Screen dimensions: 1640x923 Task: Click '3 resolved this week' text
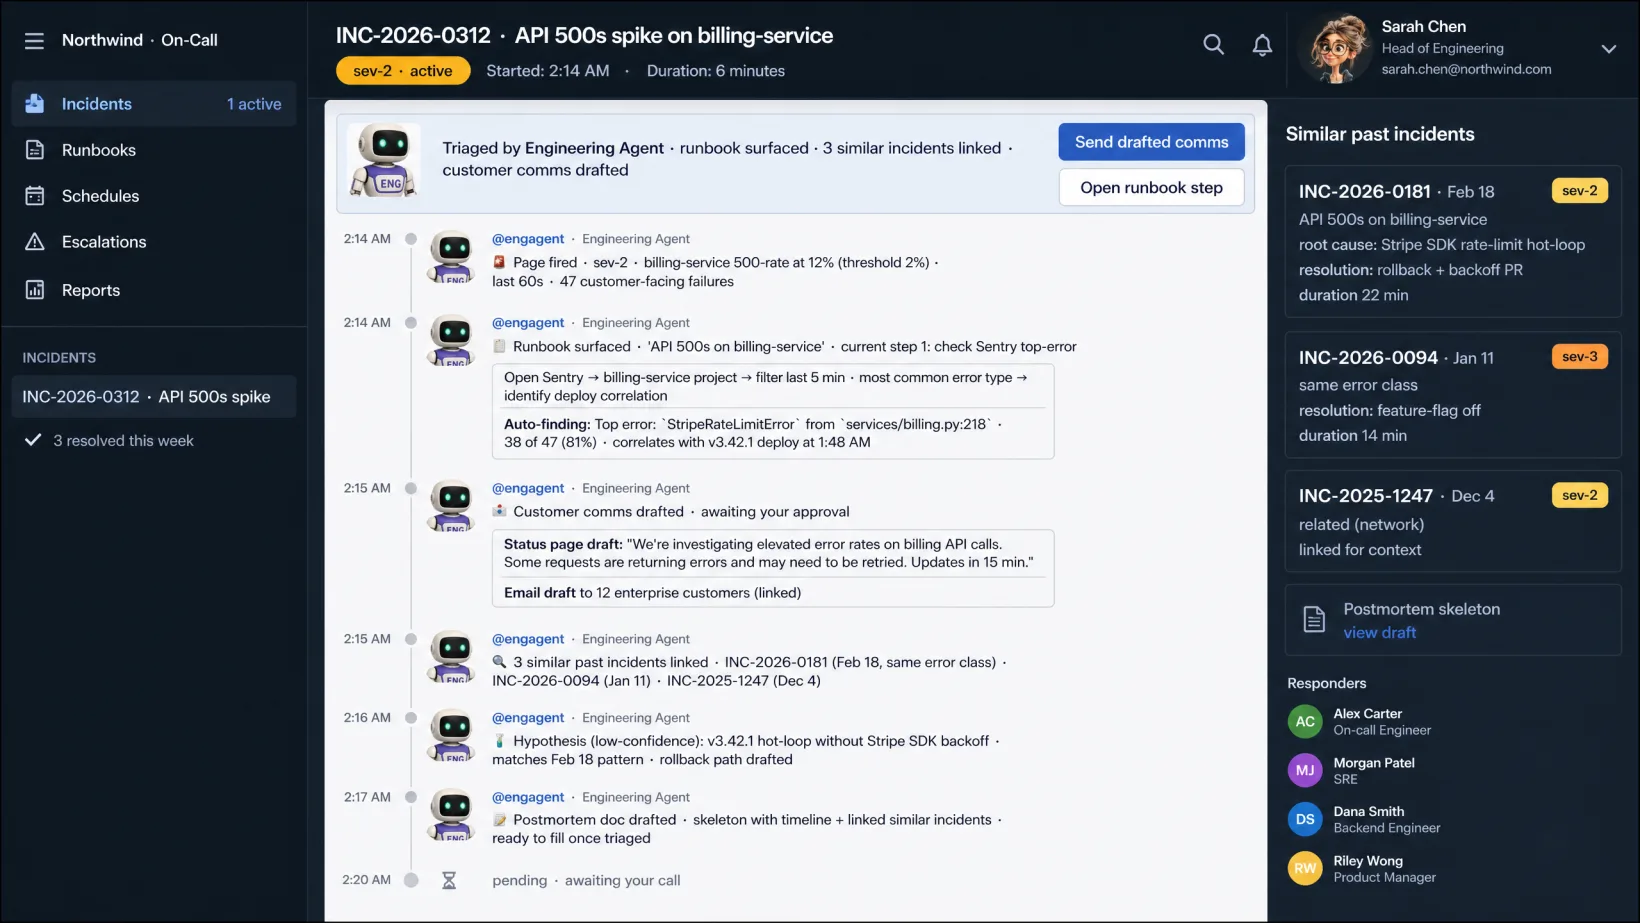123,441
